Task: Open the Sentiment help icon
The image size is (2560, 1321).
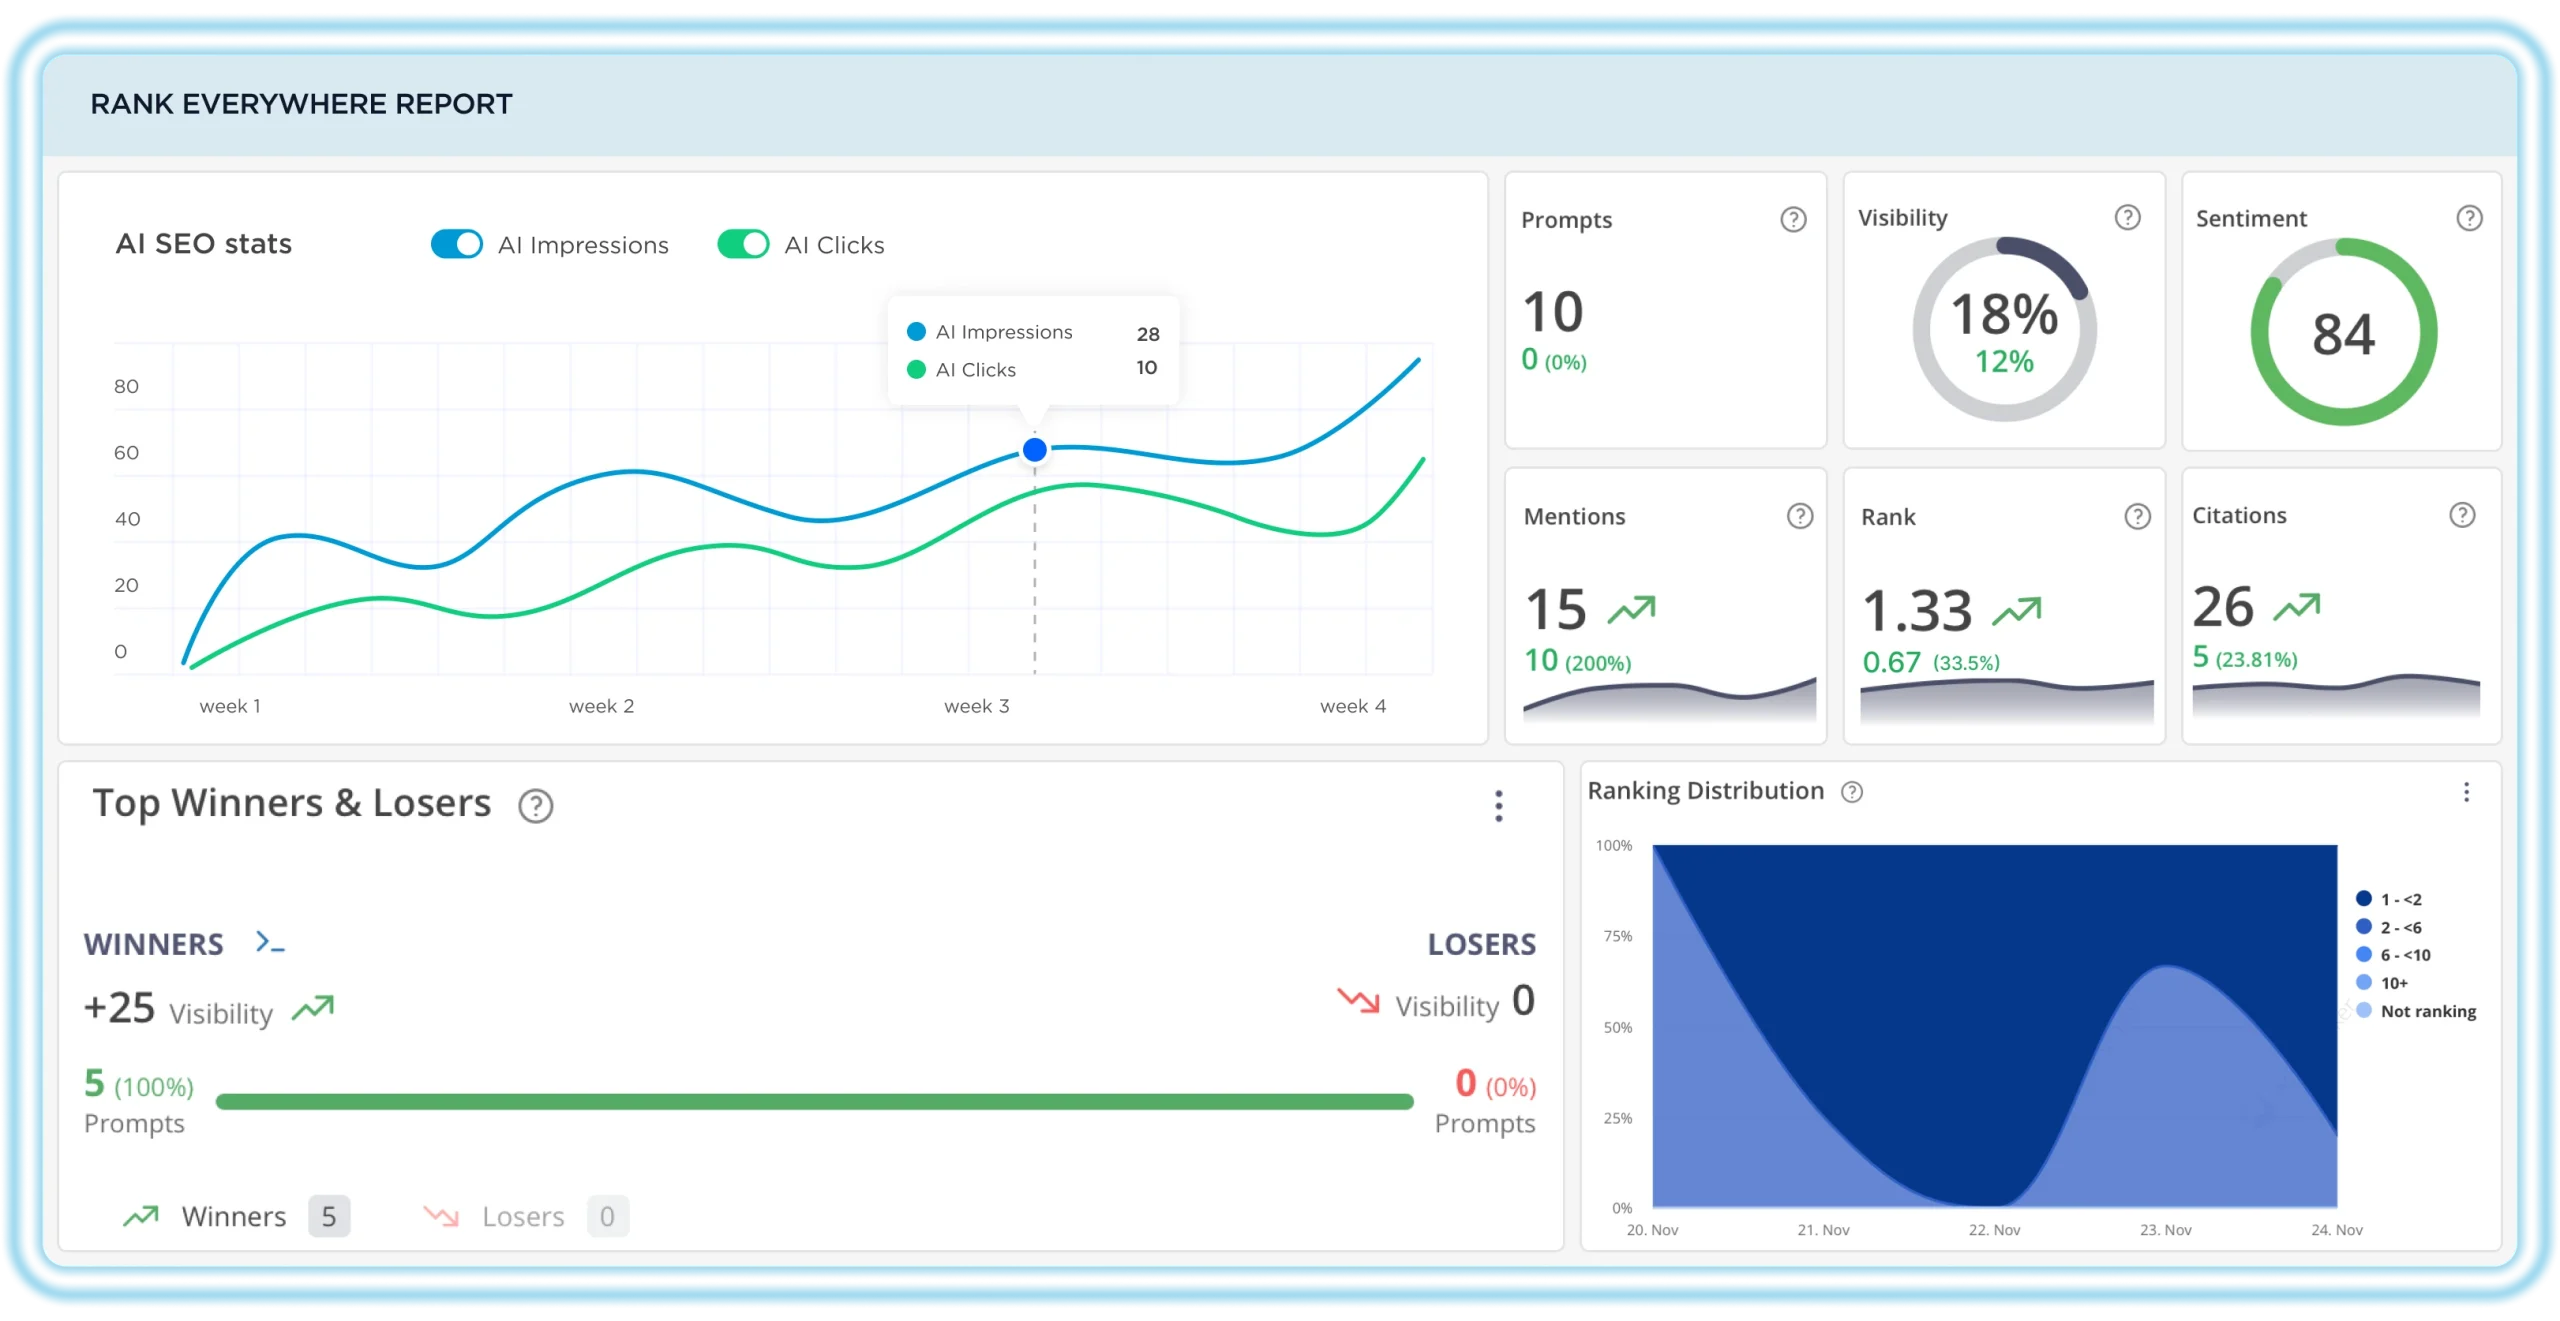Action: point(2470,218)
